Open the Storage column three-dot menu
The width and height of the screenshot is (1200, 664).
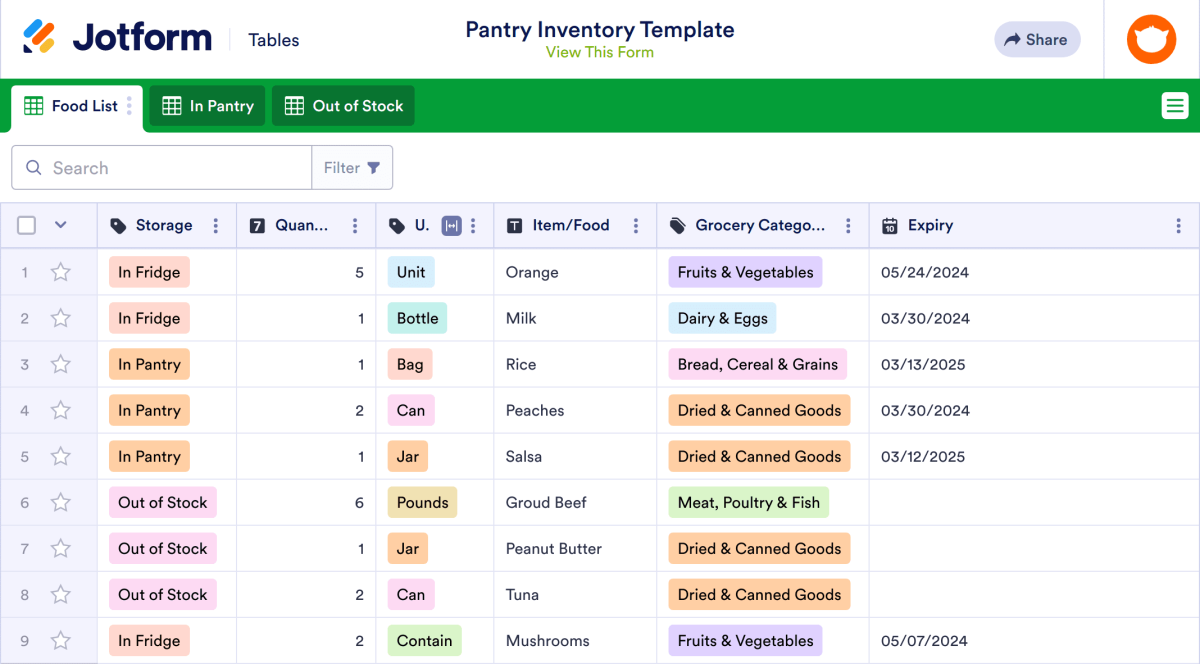point(215,225)
